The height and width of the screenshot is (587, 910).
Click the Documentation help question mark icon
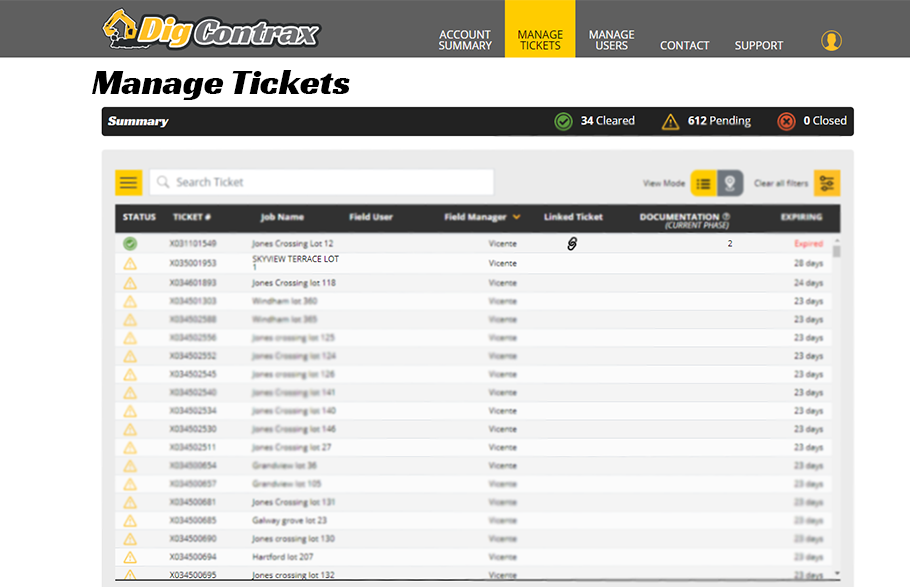coord(726,216)
